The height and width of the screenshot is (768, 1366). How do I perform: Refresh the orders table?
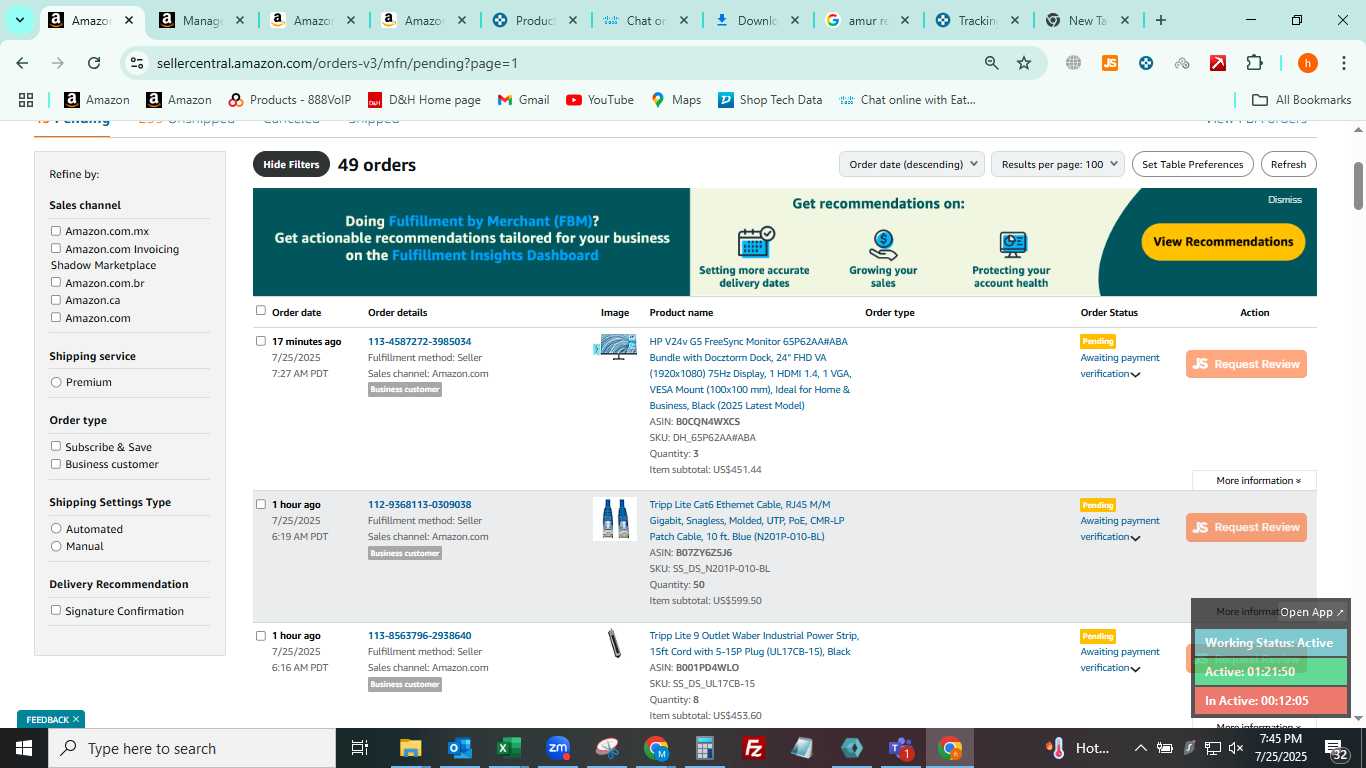(x=1288, y=164)
